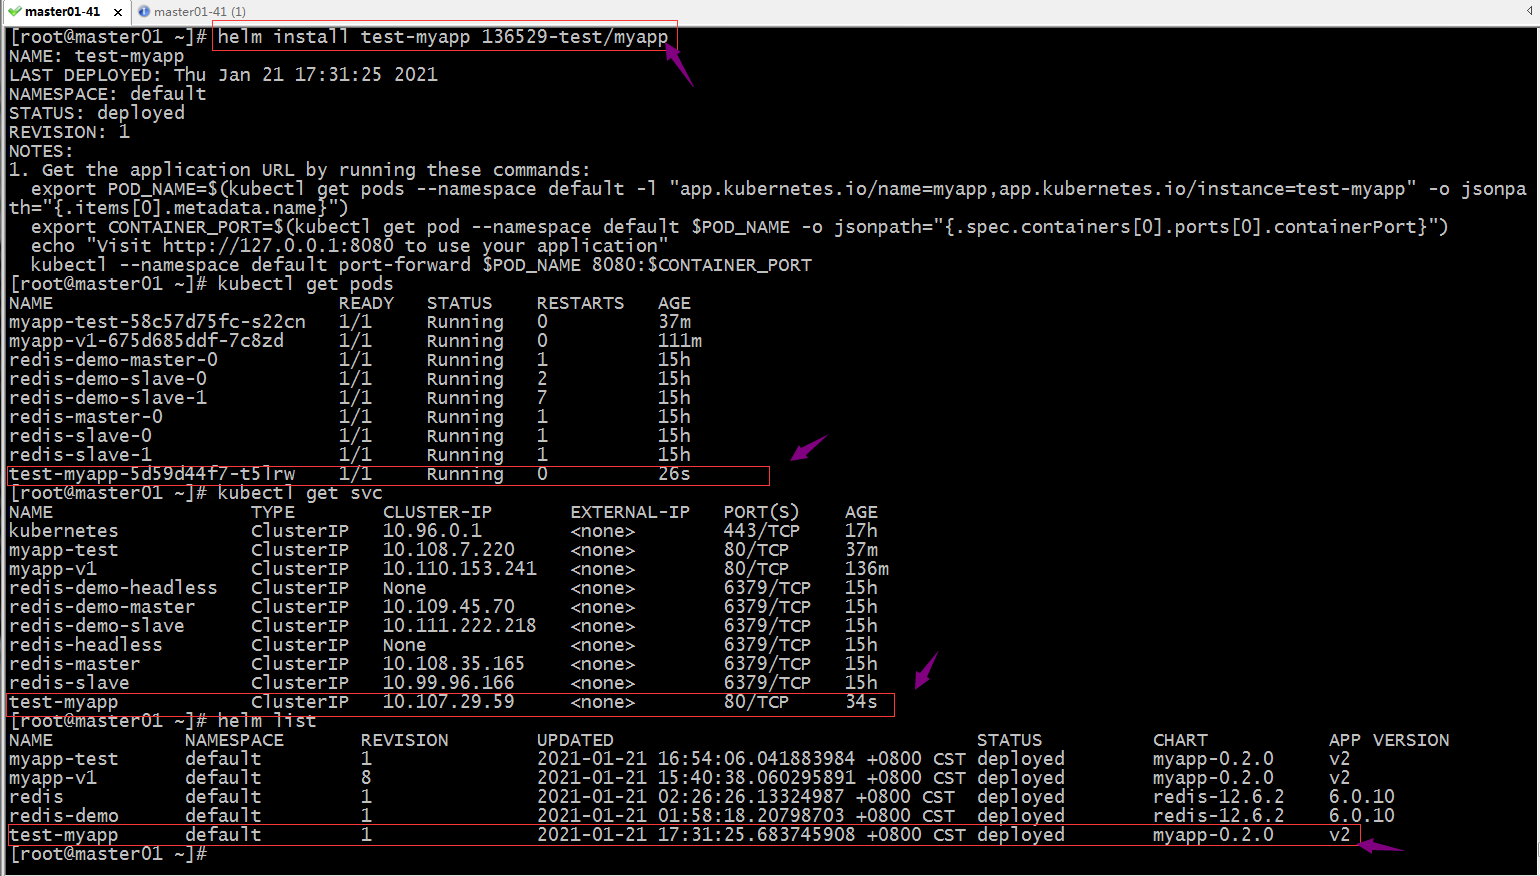
Task: Click the 'kubectl get pods' command
Action: click(305, 284)
